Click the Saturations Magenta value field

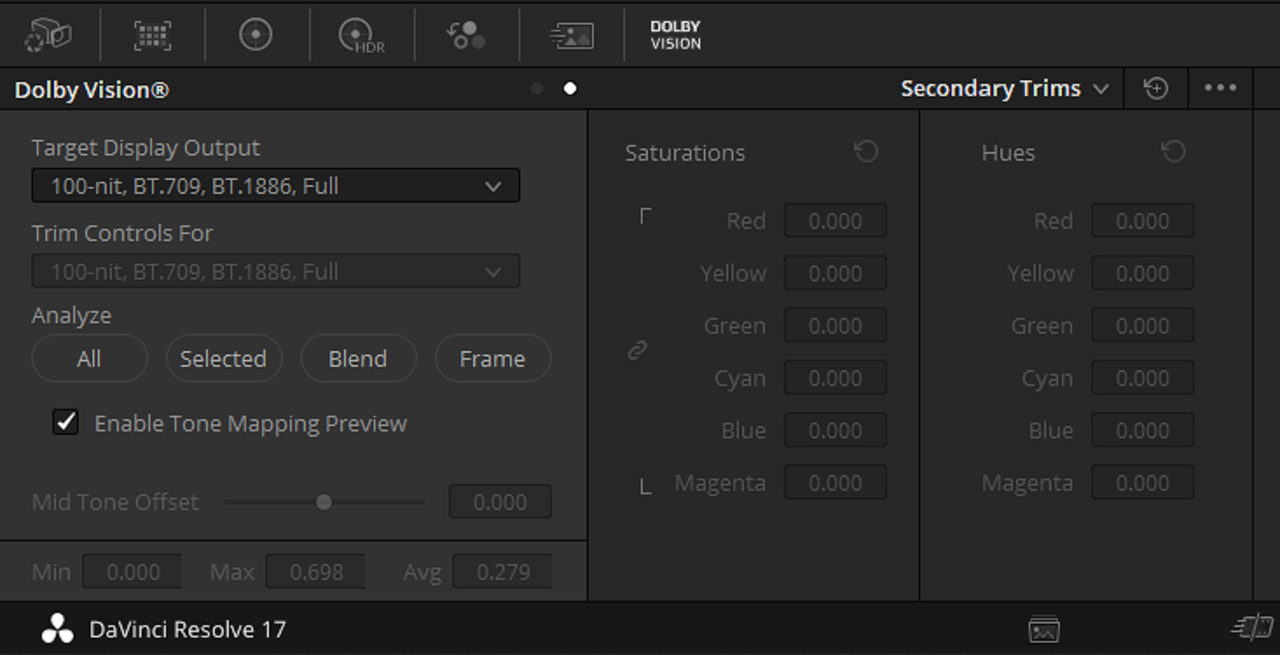[x=835, y=483]
